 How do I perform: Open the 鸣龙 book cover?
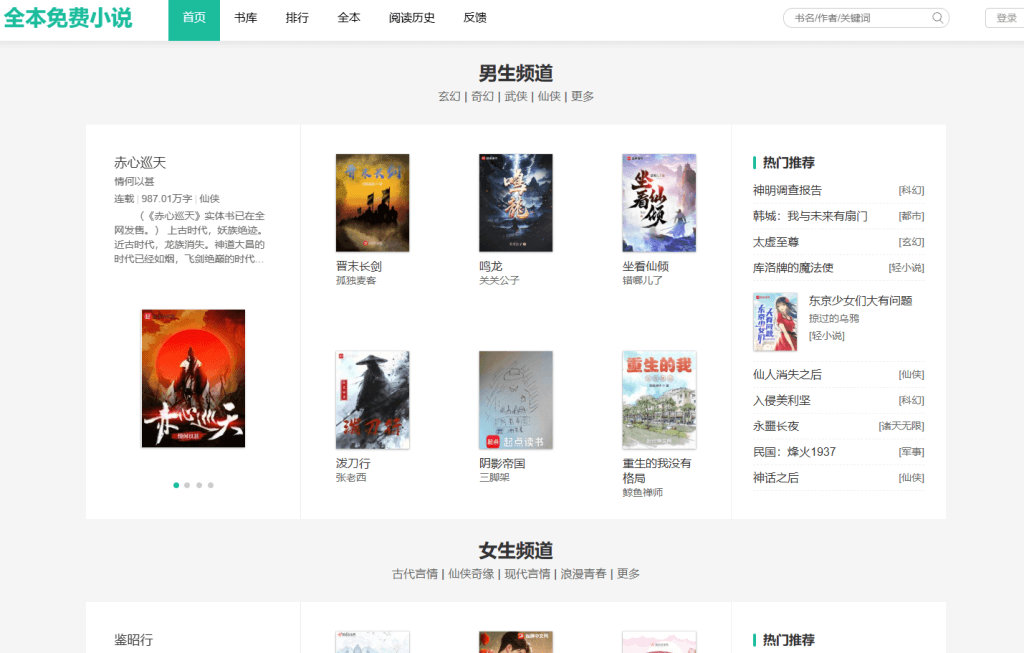515,203
